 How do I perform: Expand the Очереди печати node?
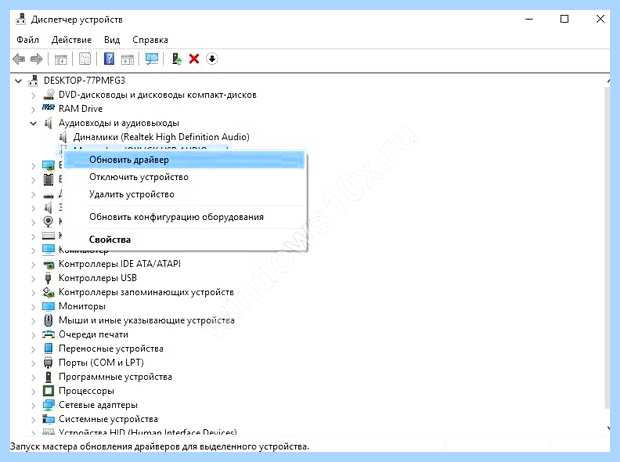34,335
